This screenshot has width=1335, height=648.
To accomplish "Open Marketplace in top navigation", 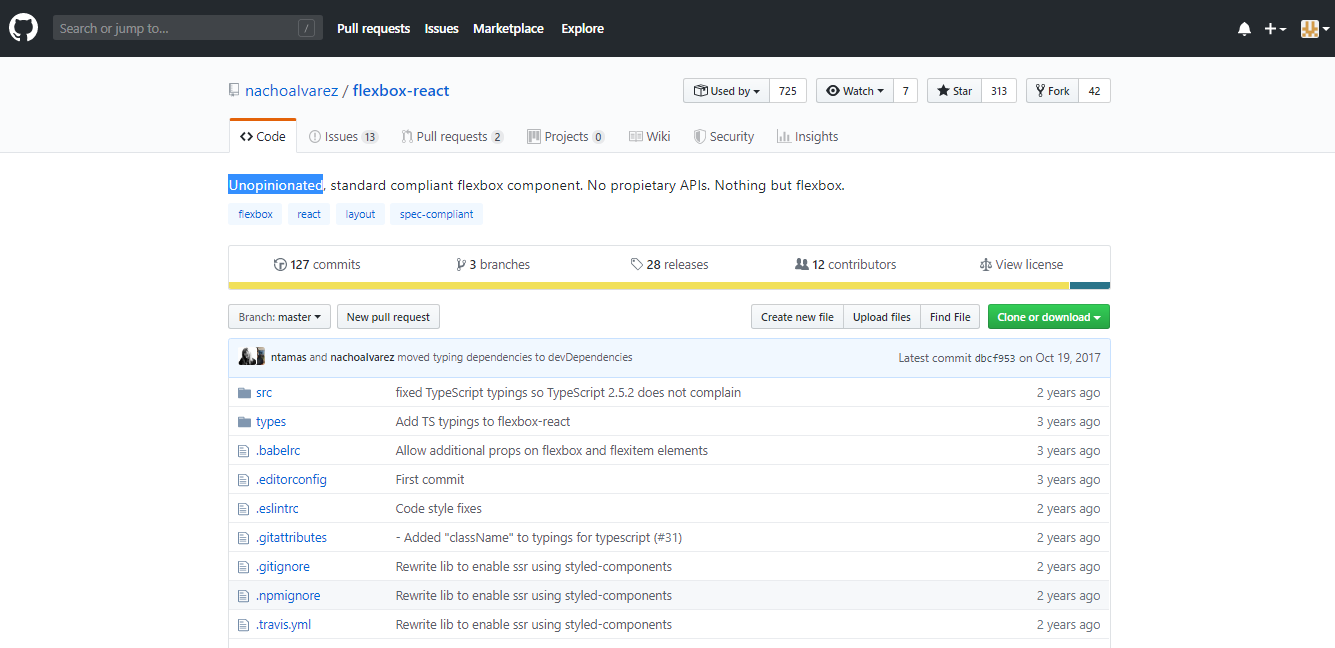I will (x=508, y=29).
